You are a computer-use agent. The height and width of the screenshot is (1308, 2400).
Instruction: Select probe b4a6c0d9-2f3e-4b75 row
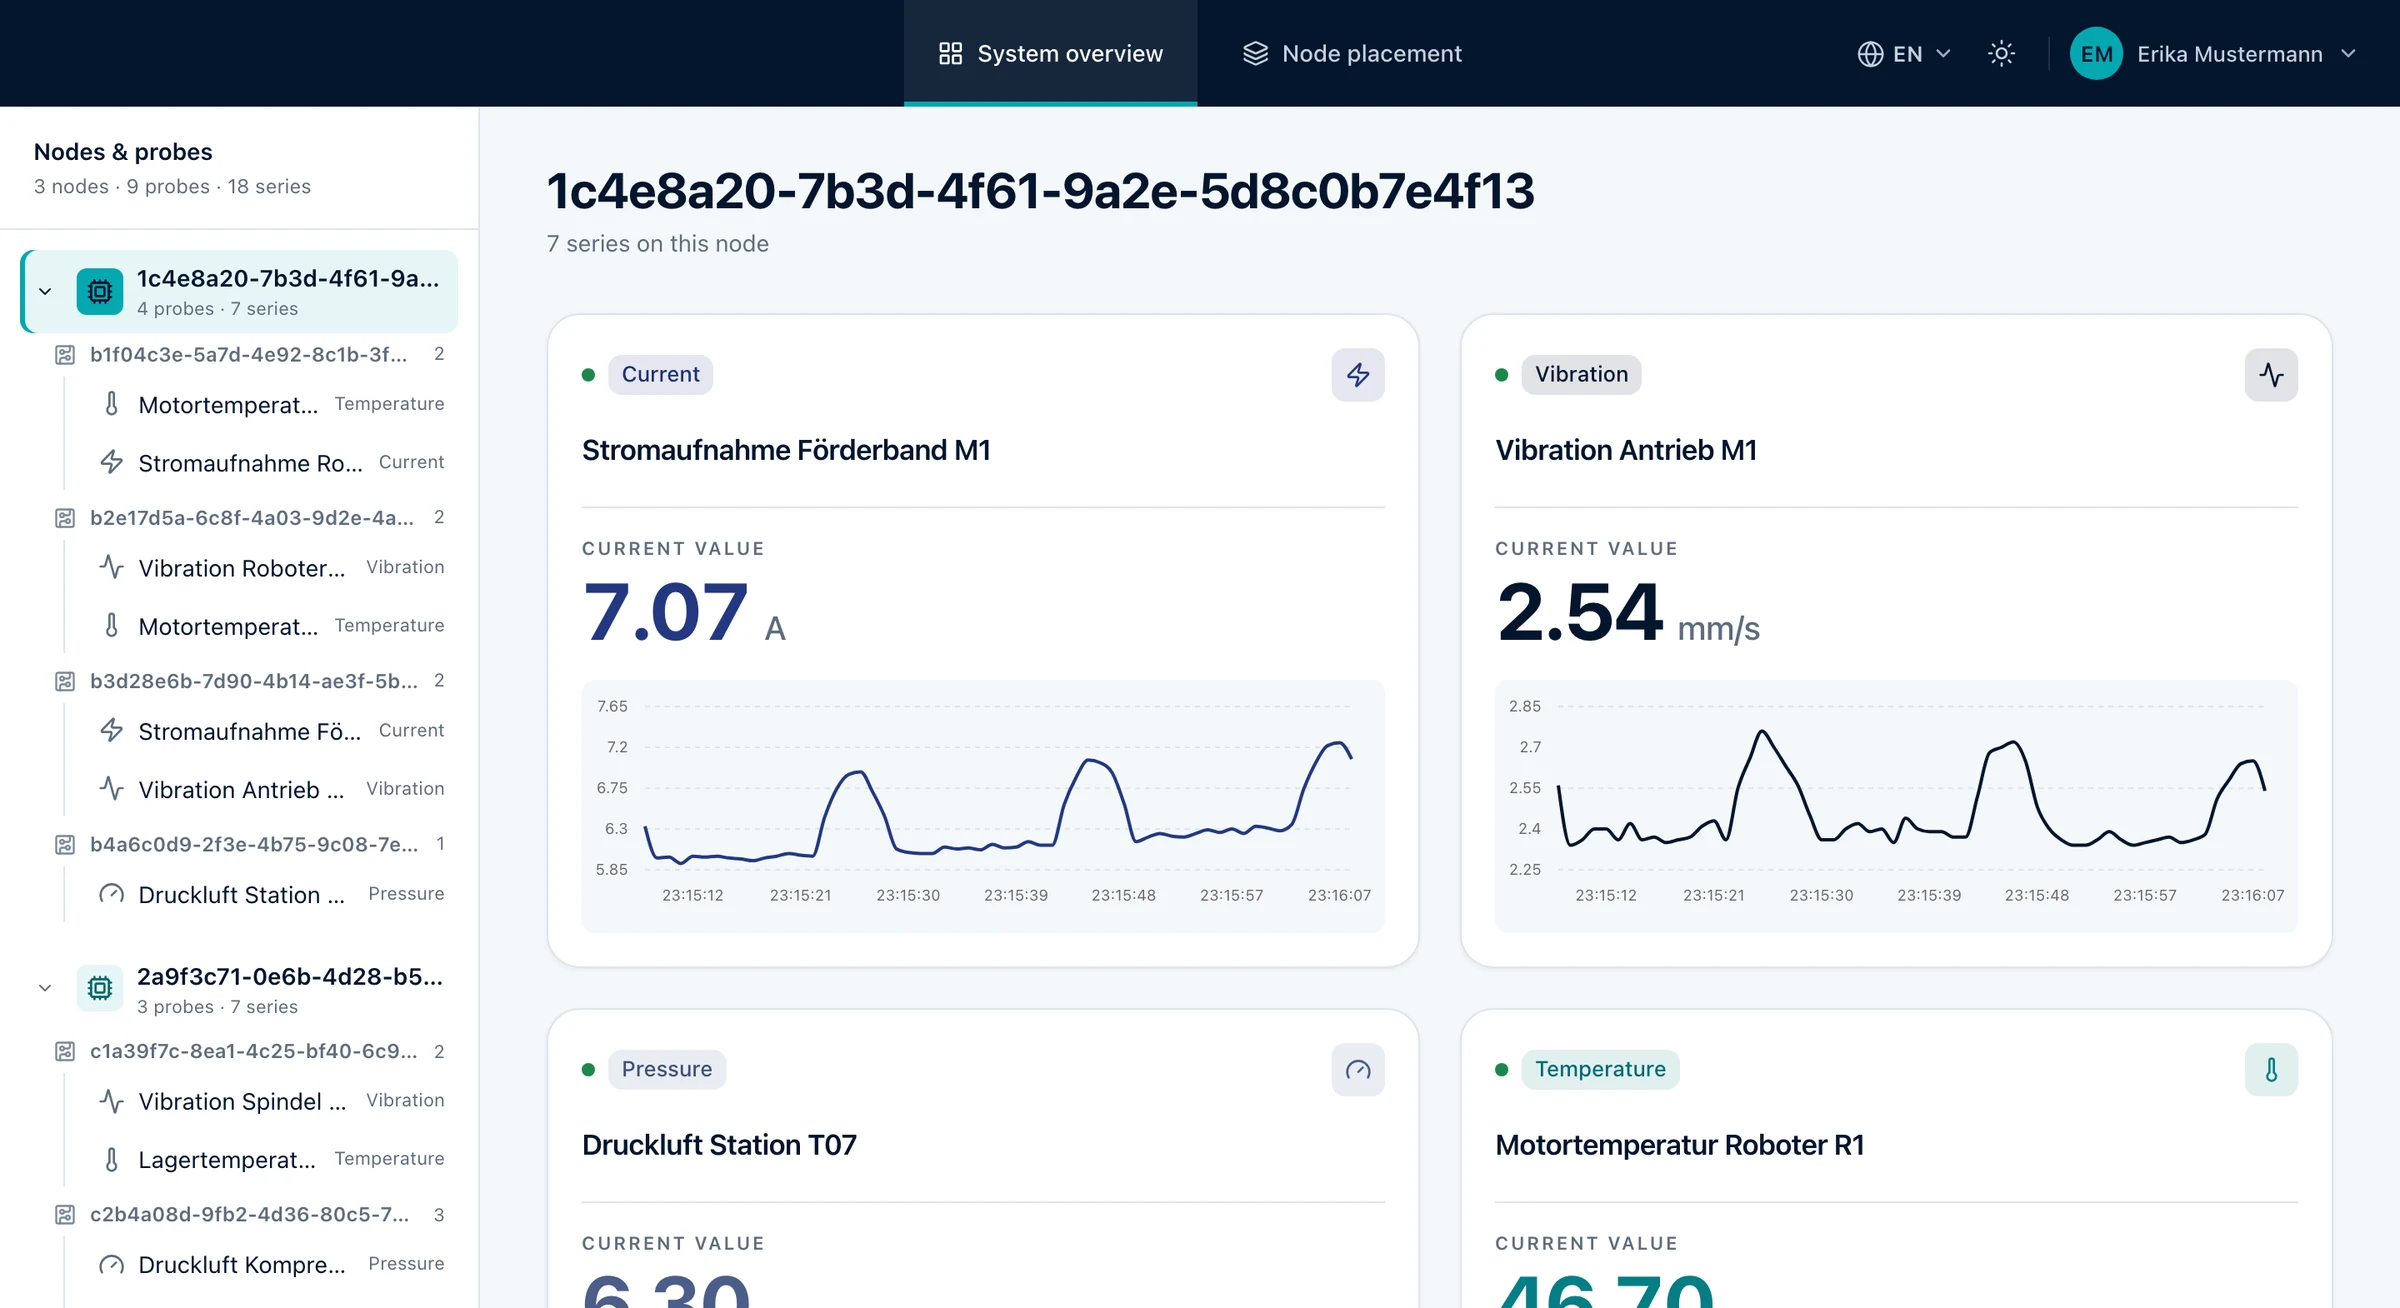pyautogui.click(x=249, y=845)
